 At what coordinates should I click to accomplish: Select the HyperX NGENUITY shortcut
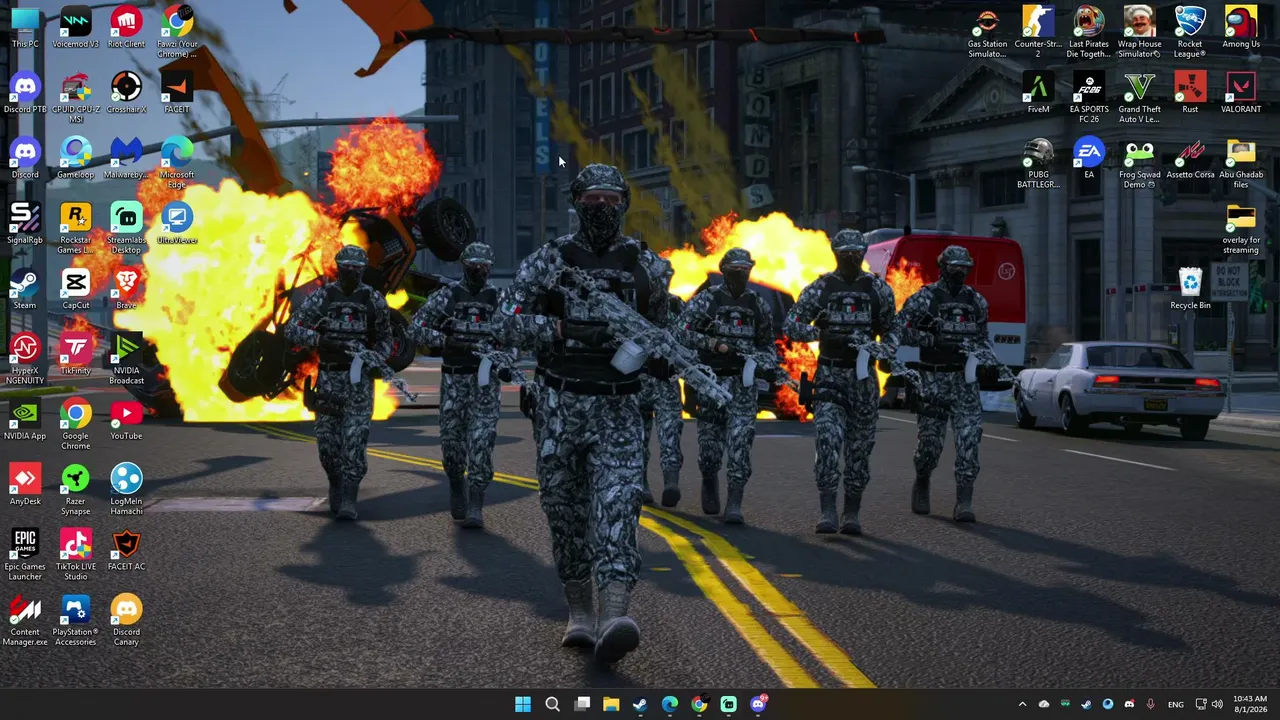click(25, 359)
